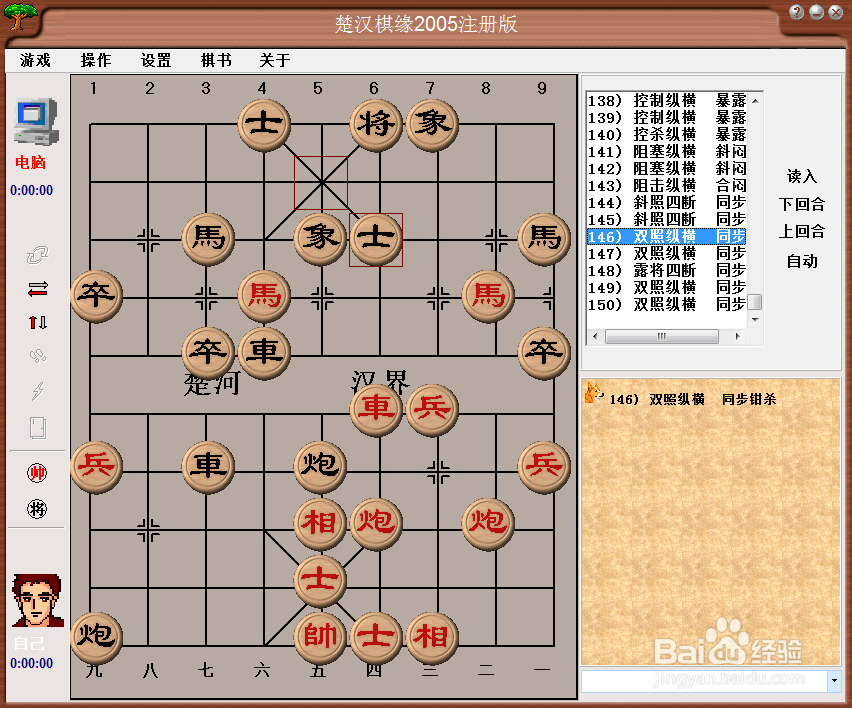Screen dimensions: 852x708
Task: Click the player timer 0:00:00 under 自己
Action: 32,663
